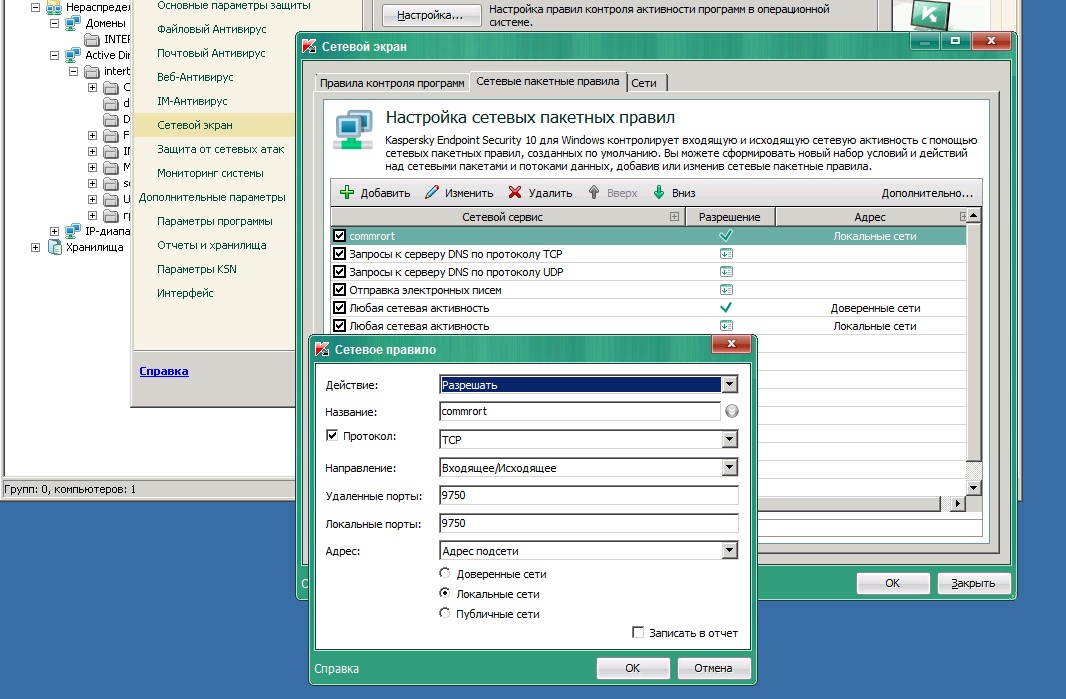Click permission icon for Send emails rule
Image resolution: width=1066 pixels, height=699 pixels.
tap(727, 290)
